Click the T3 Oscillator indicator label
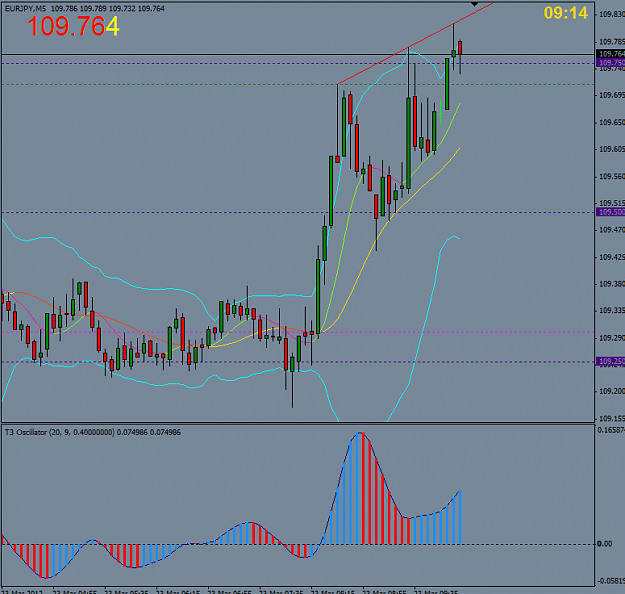 coord(92,432)
